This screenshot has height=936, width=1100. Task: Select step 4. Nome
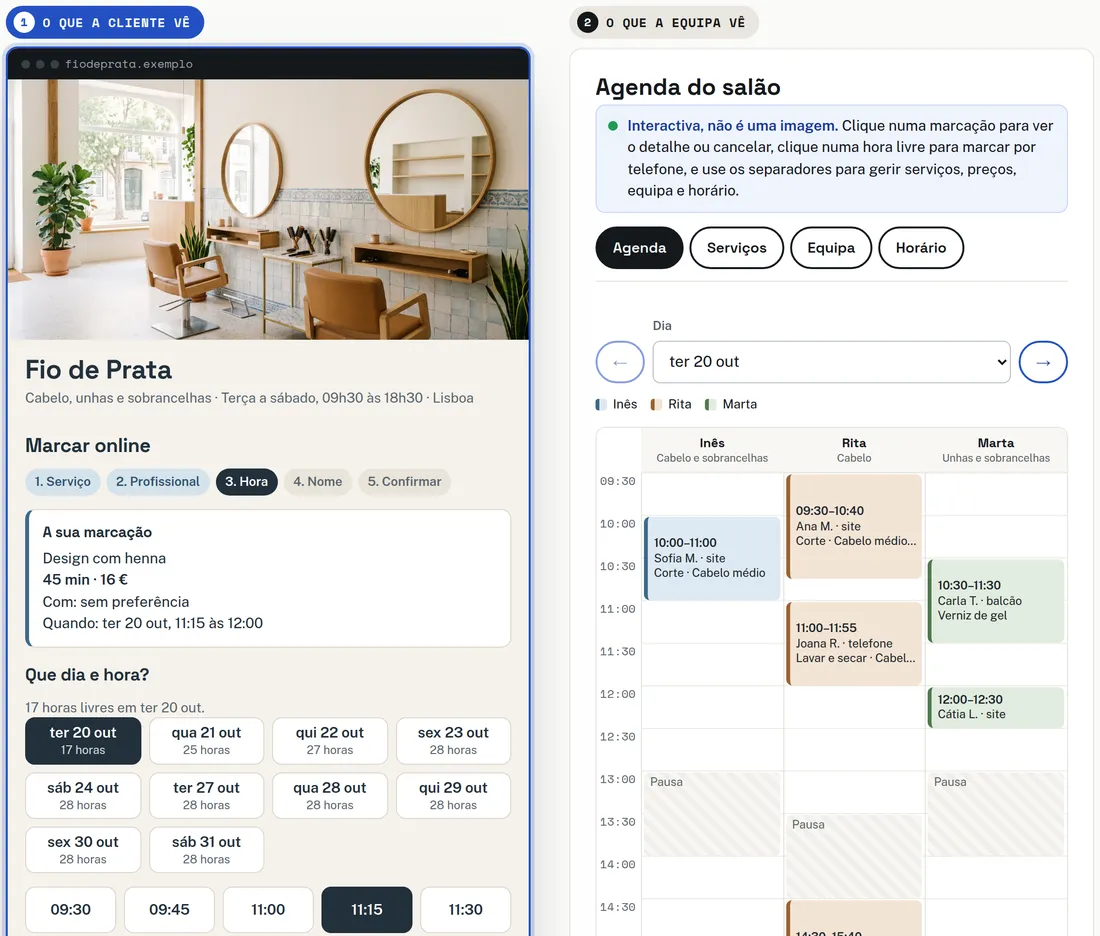318,481
